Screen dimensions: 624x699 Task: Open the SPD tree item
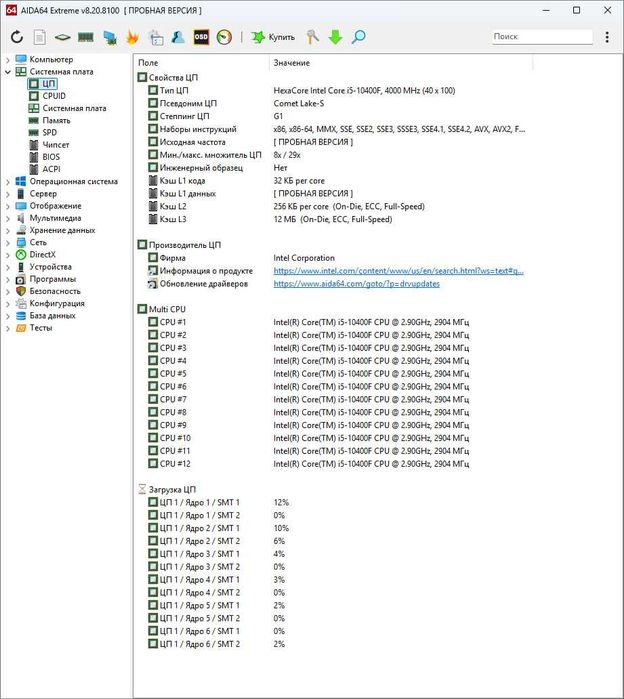(x=43, y=132)
